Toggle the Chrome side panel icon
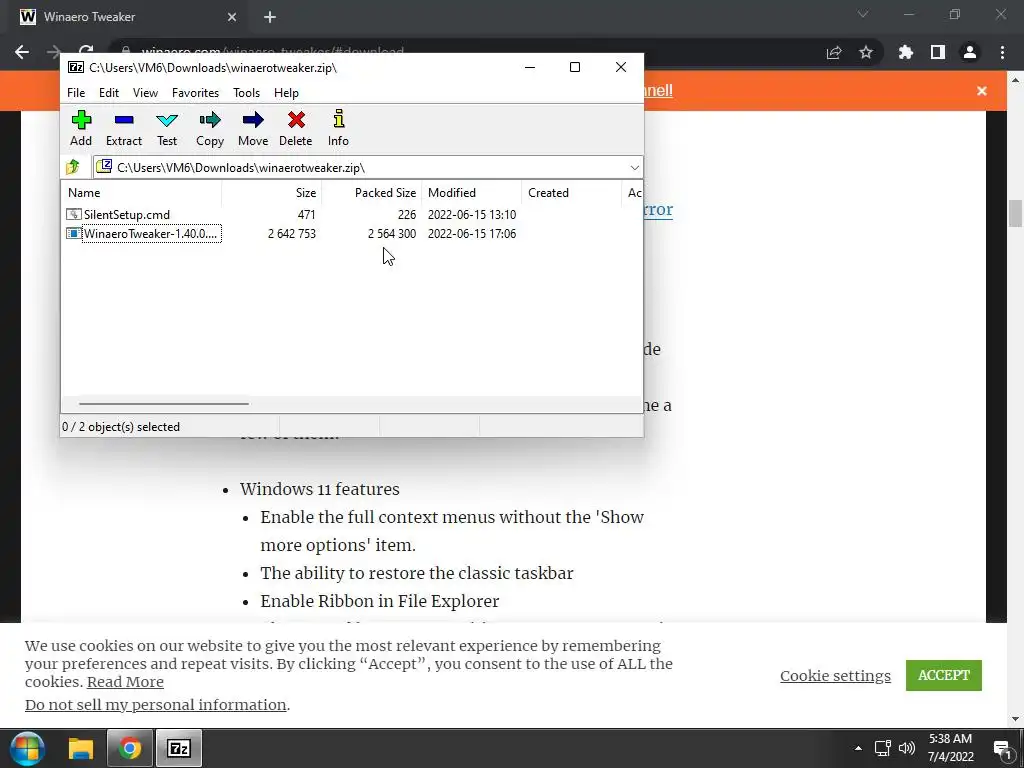 (x=938, y=52)
